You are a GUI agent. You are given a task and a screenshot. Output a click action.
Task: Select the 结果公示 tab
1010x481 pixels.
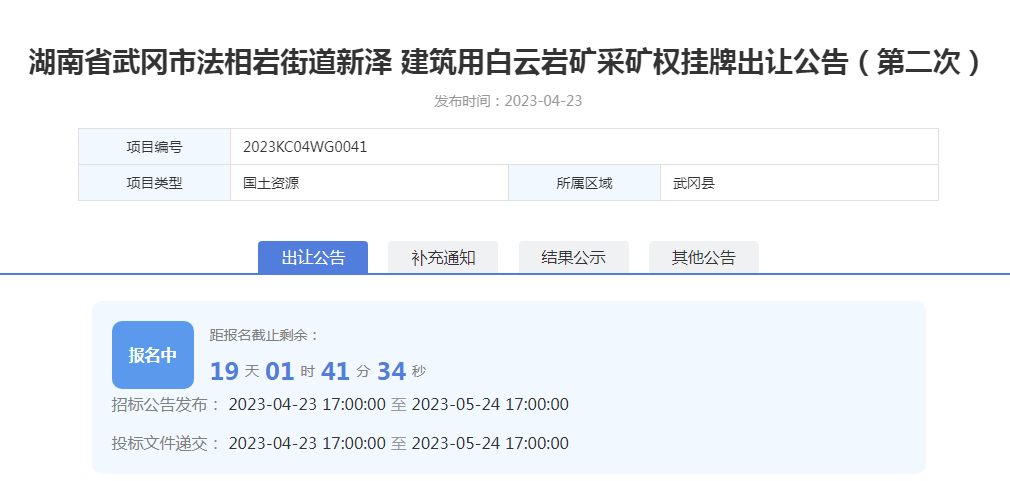point(573,257)
